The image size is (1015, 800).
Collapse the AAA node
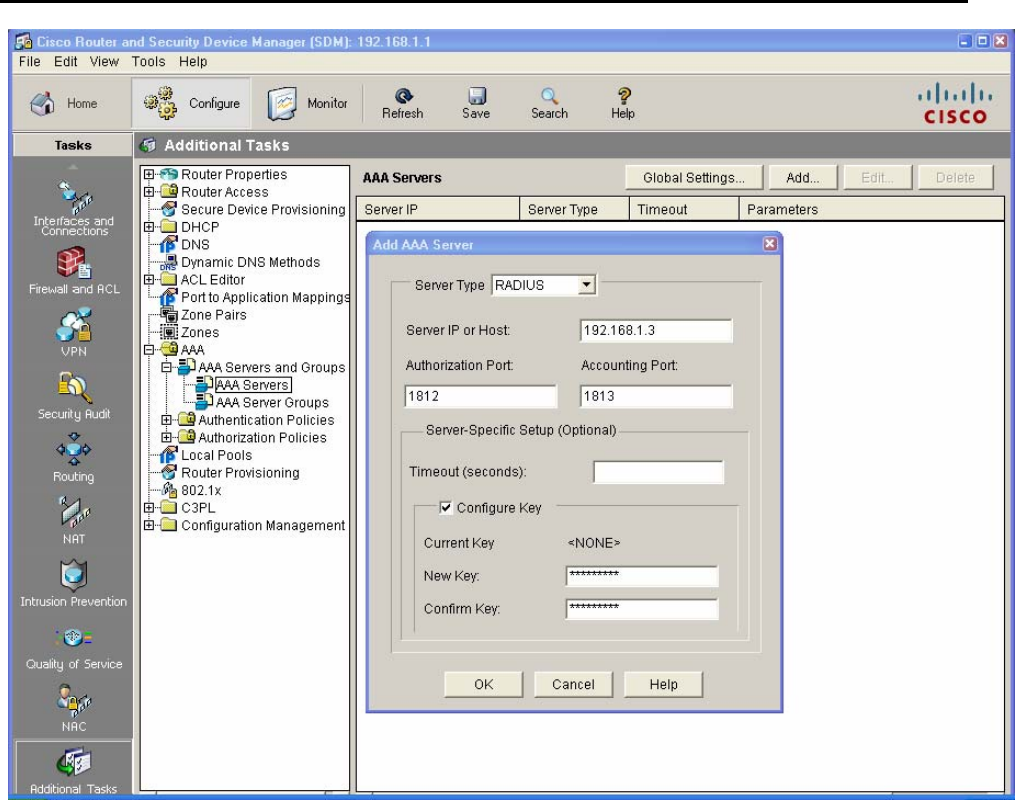[x=149, y=350]
